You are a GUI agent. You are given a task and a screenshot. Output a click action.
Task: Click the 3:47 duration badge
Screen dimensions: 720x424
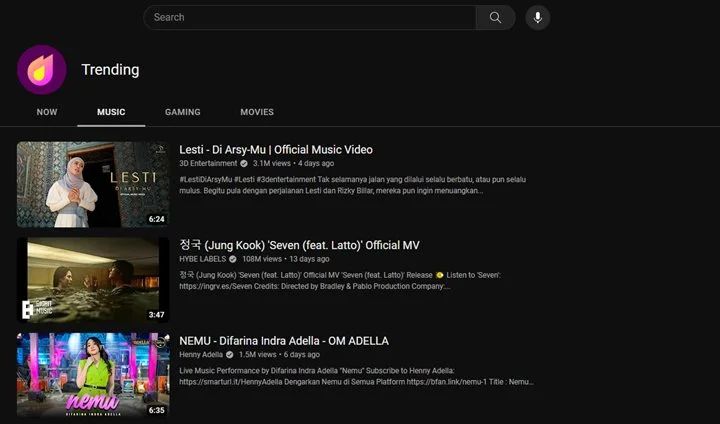157,315
